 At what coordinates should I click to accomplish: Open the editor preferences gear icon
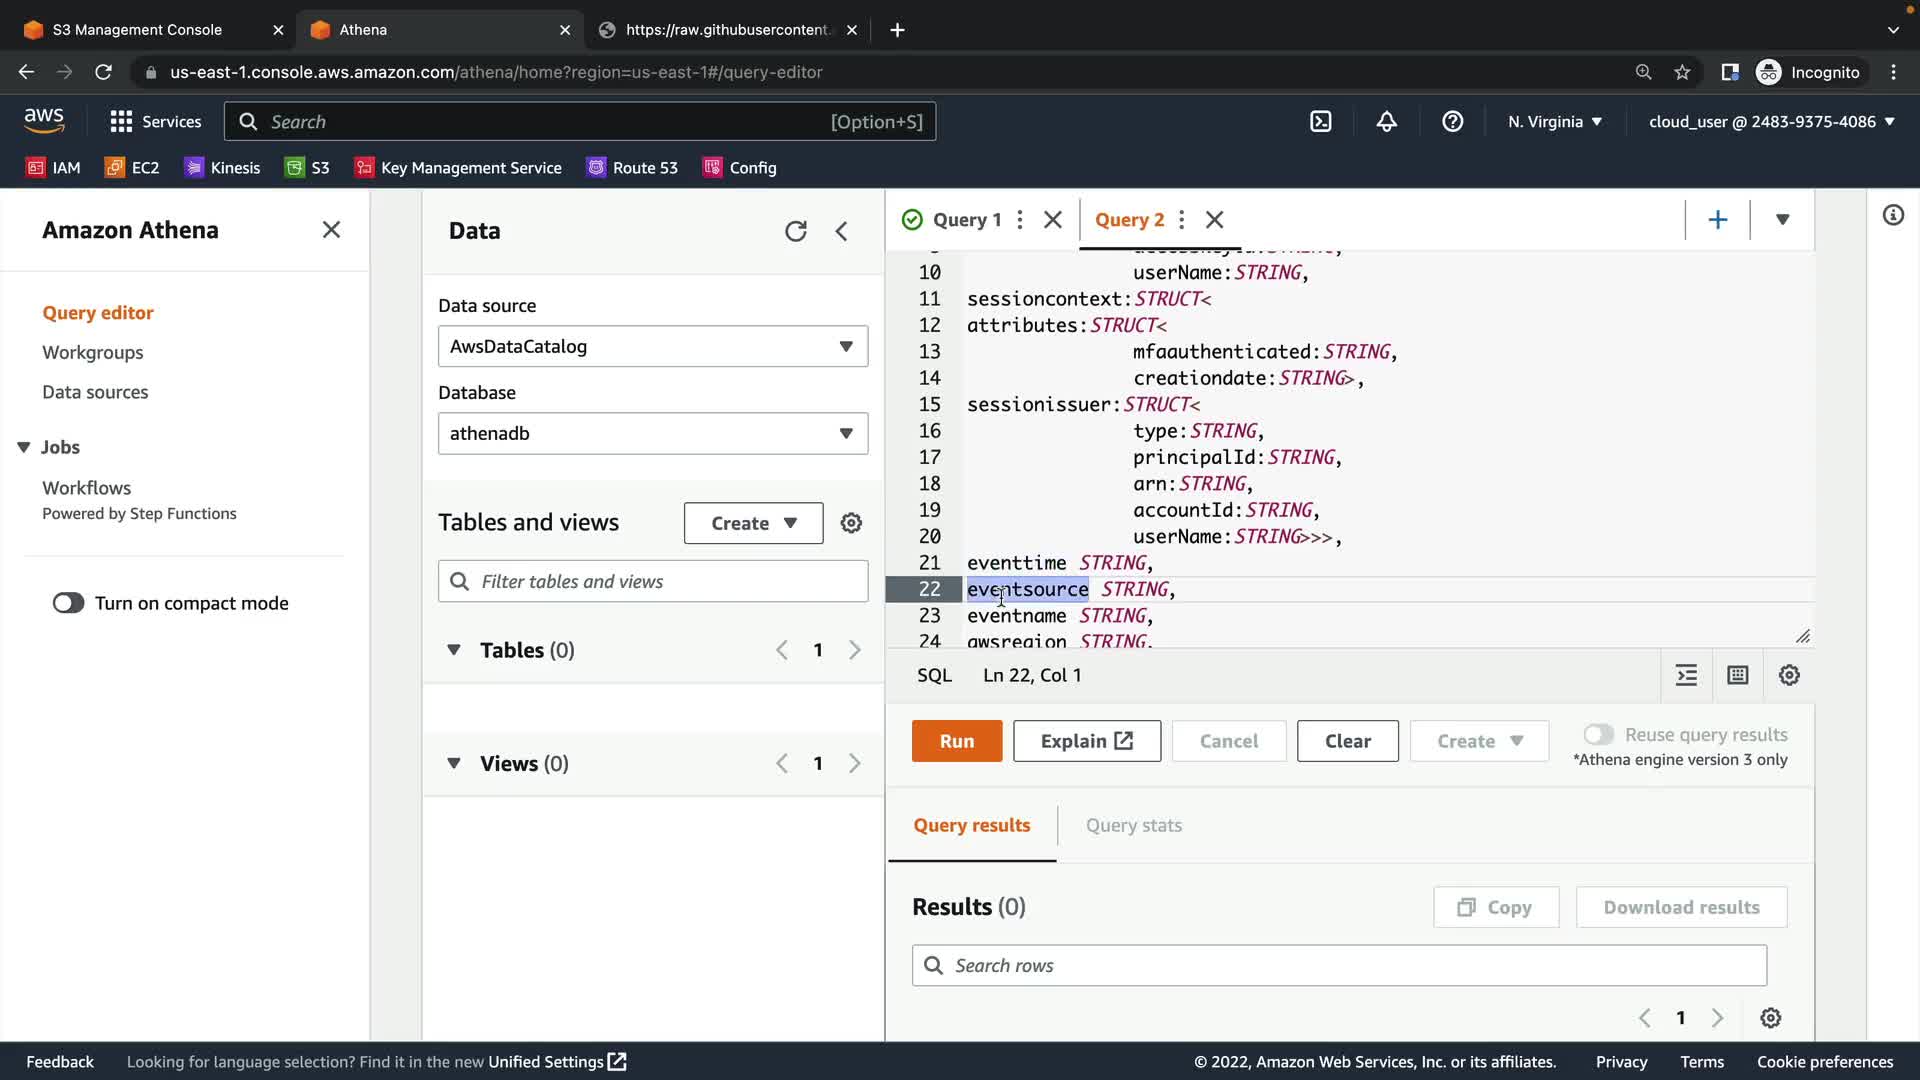[1789, 675]
